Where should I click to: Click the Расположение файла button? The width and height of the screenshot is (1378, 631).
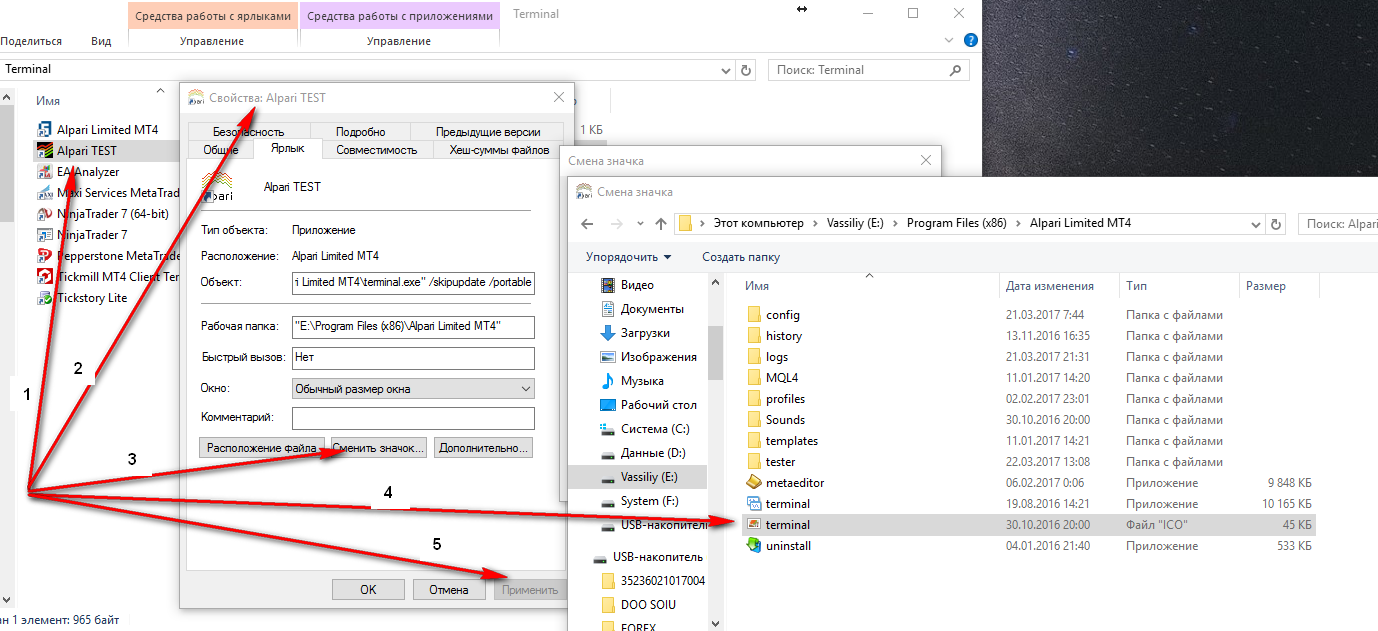tap(263, 448)
